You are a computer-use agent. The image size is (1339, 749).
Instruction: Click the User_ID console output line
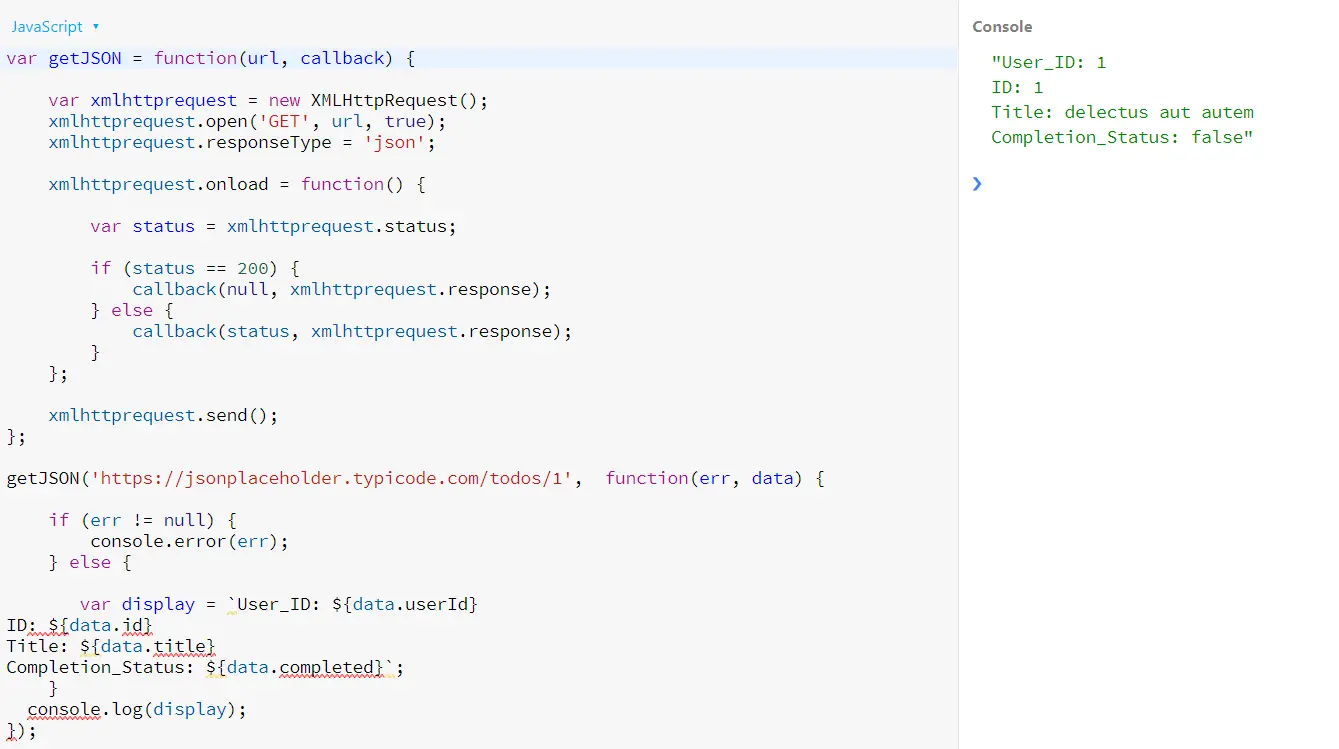pyautogui.click(x=1048, y=61)
